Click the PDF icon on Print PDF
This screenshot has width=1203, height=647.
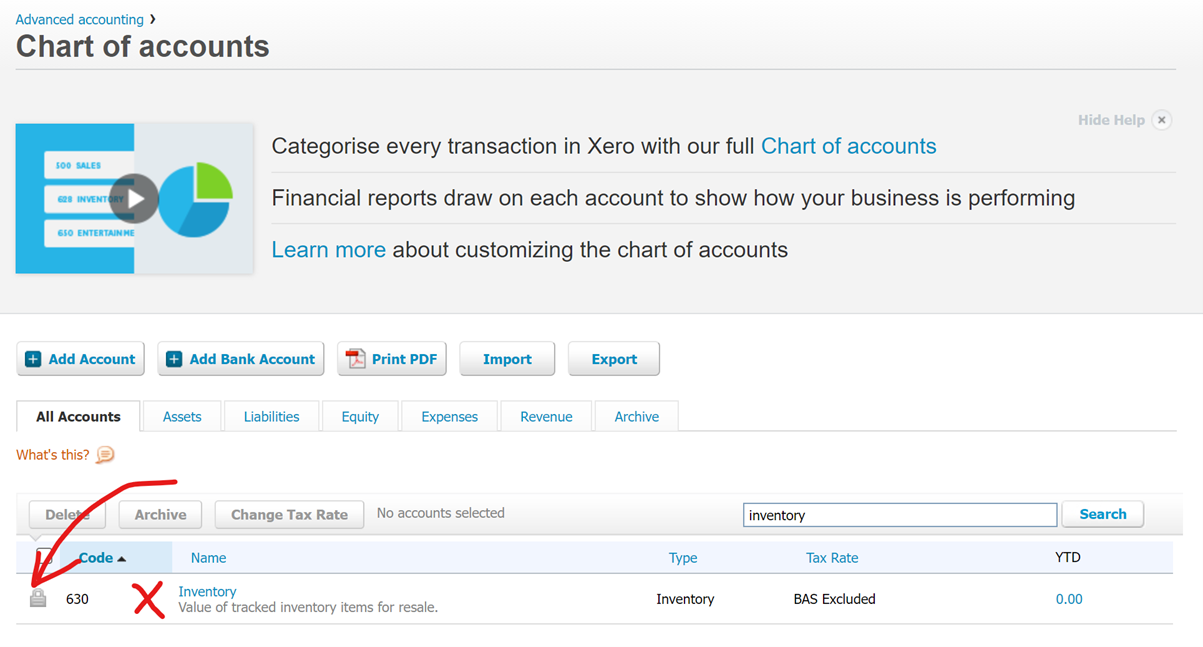click(x=355, y=359)
